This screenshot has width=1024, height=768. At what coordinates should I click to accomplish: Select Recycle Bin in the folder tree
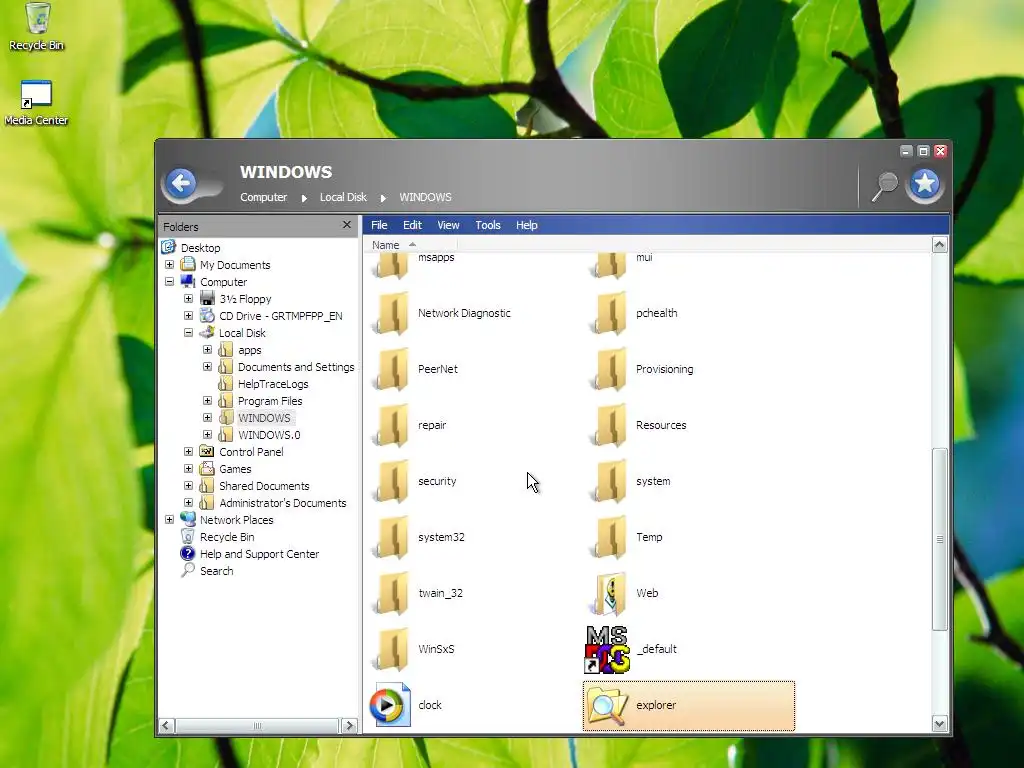click(227, 537)
